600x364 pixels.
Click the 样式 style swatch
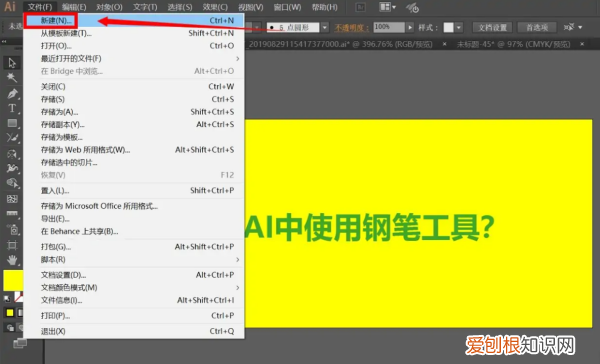click(448, 28)
